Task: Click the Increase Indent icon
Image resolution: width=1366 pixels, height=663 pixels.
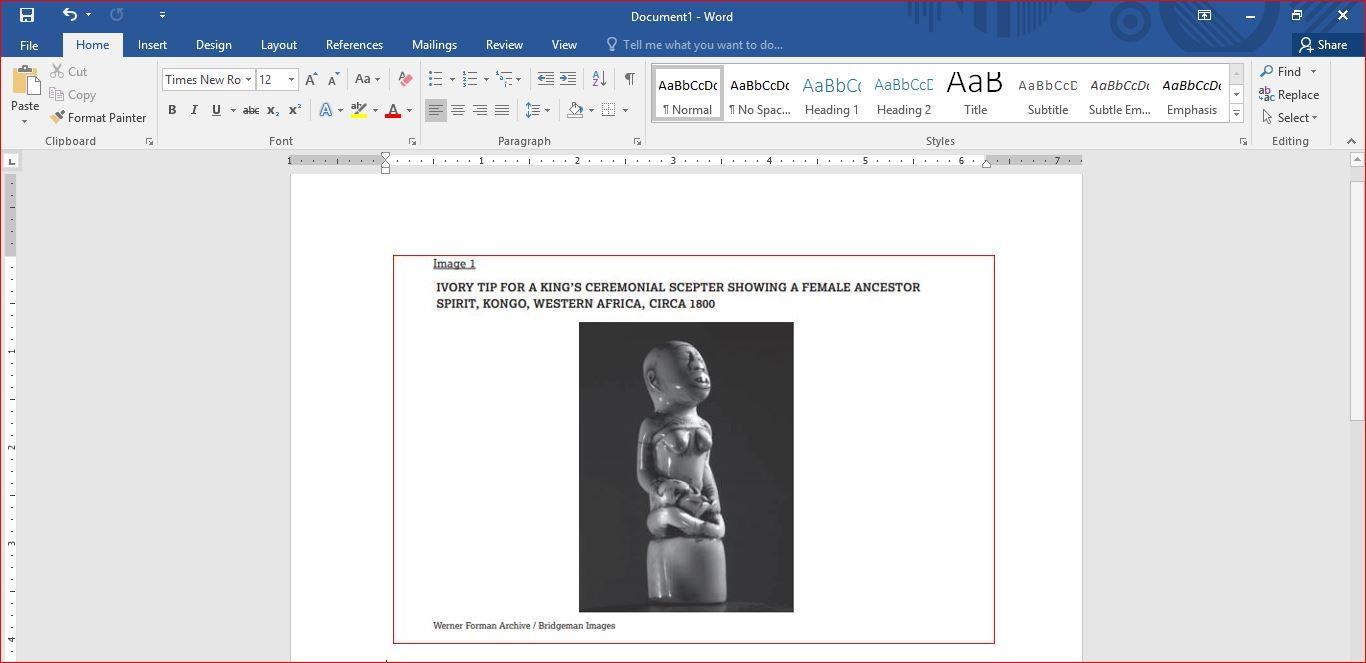Action: click(568, 79)
